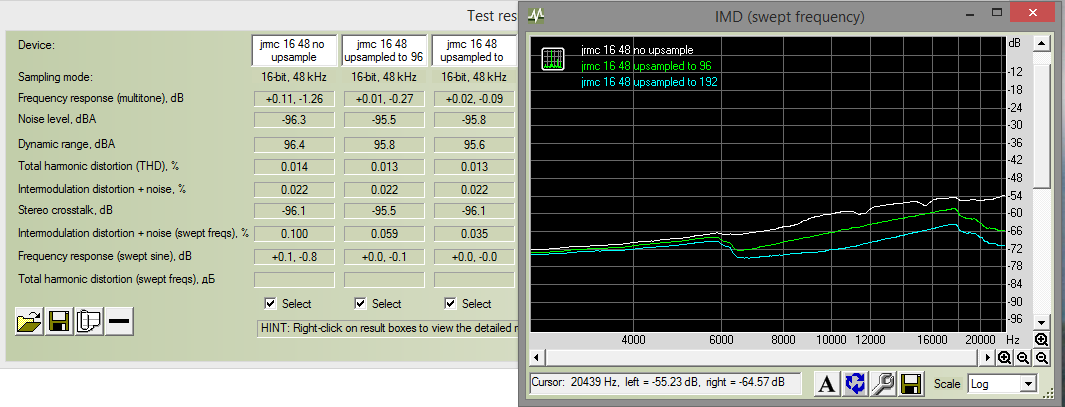The height and width of the screenshot is (407, 1065).
Task: Click swept sine frequency response +0.0, -0.0
Action: (x=474, y=257)
